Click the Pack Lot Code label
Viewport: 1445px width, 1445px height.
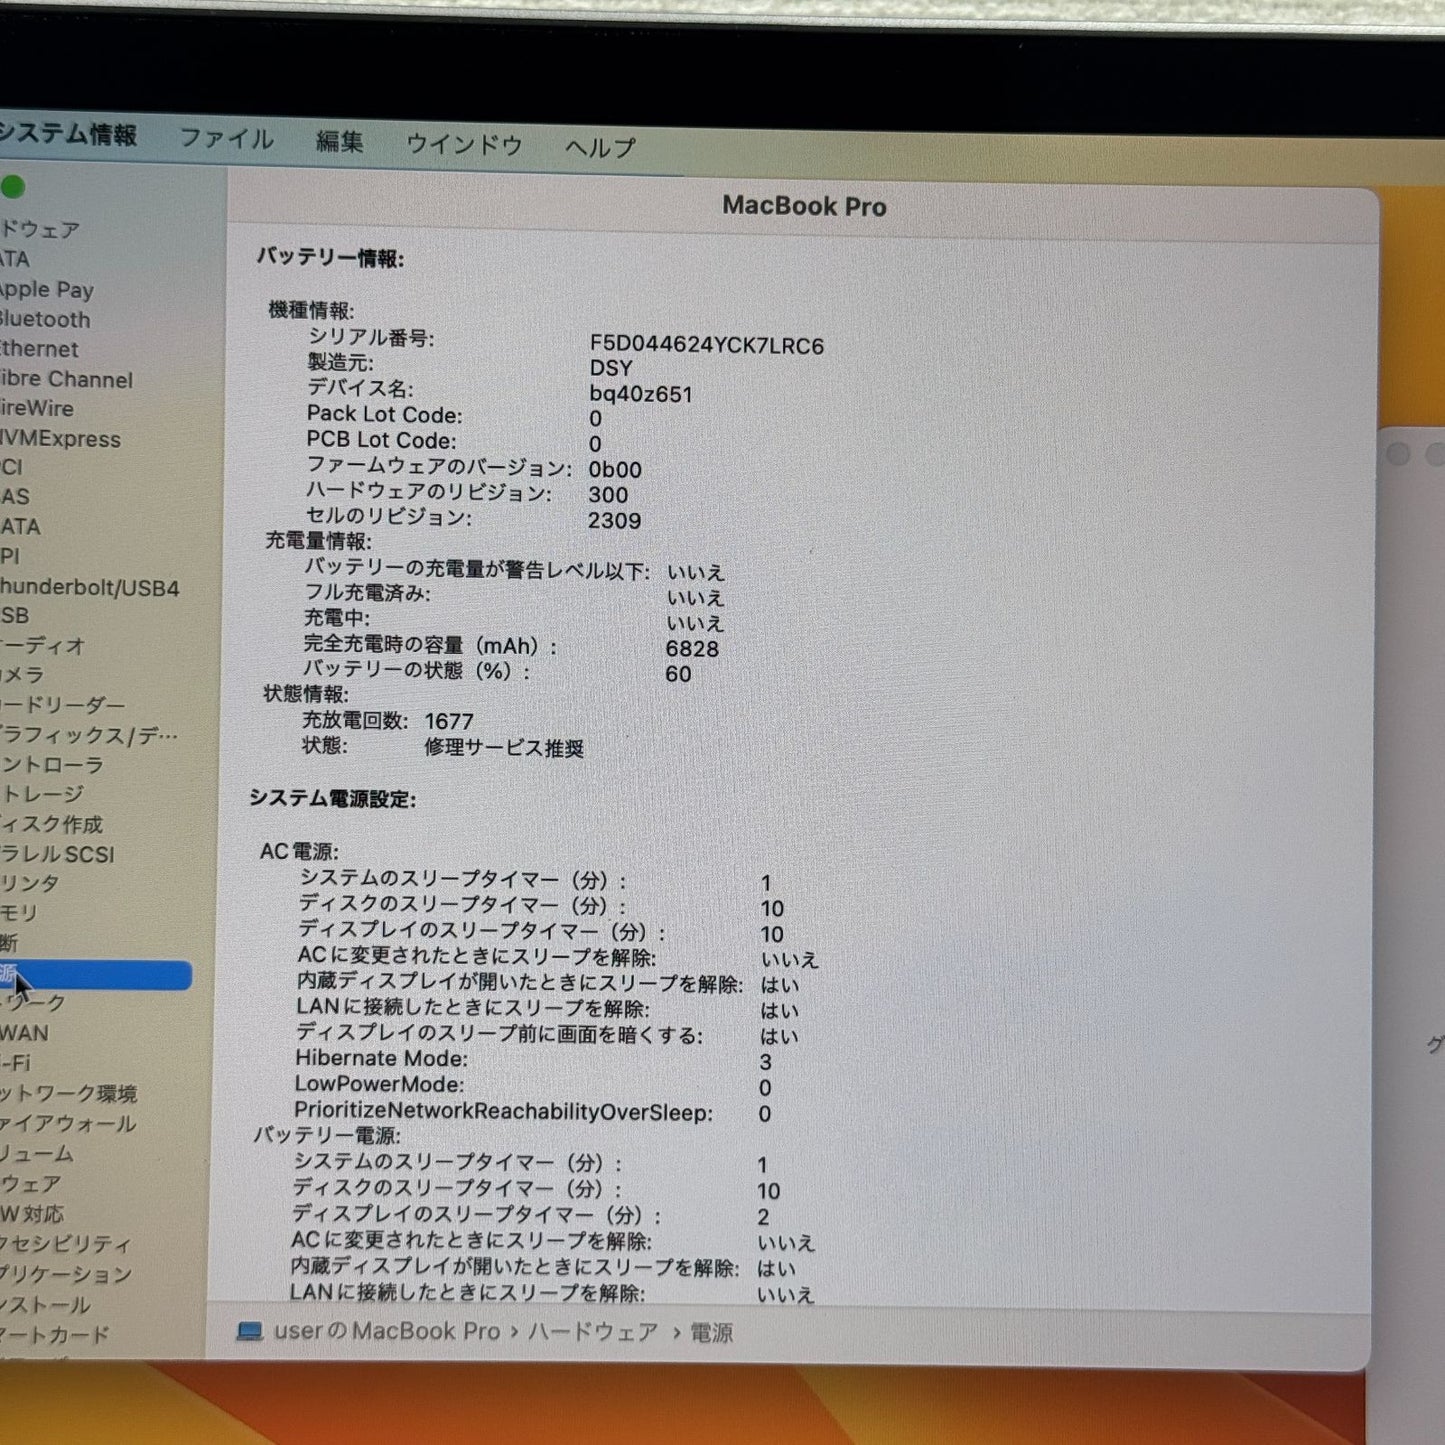coord(384,414)
